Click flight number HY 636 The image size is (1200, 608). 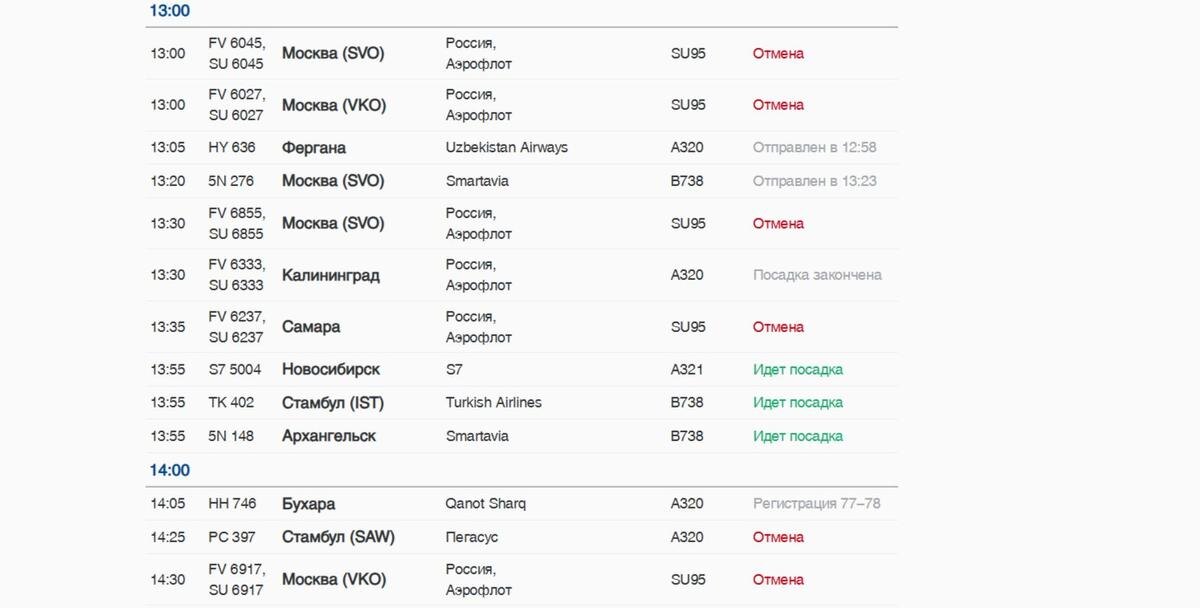[232, 147]
